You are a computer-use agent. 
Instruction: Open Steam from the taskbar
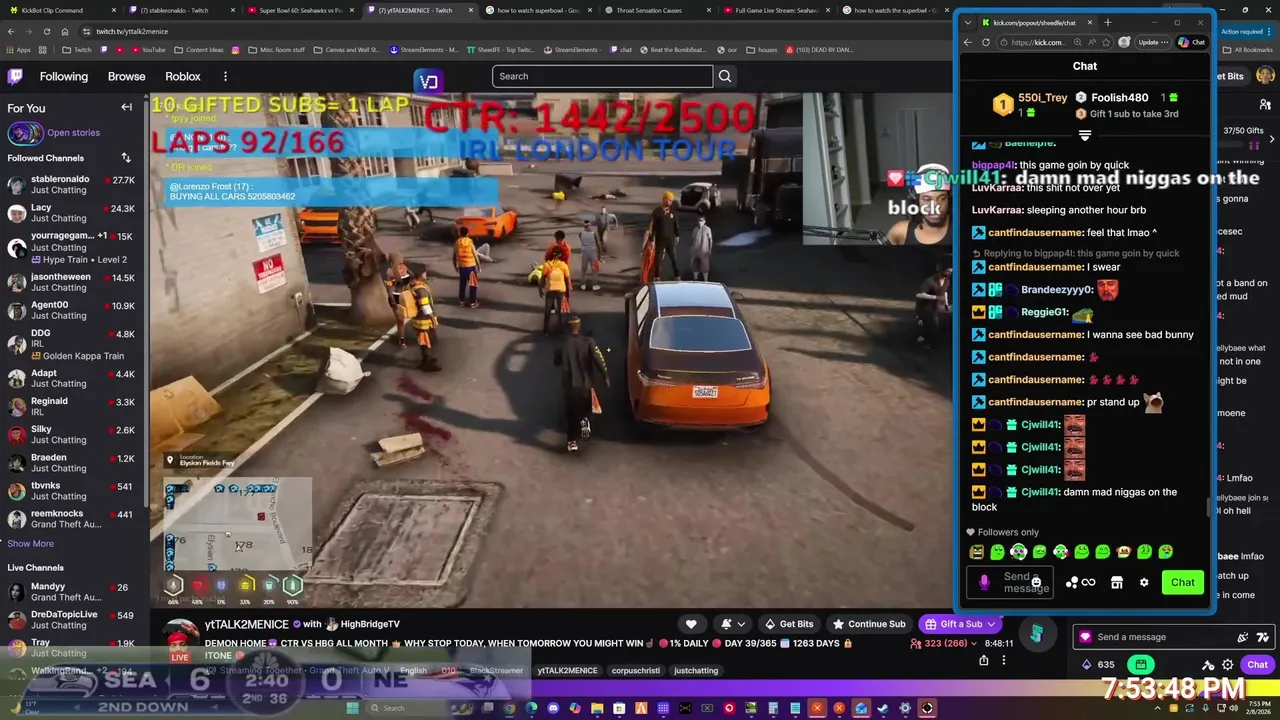point(883,708)
